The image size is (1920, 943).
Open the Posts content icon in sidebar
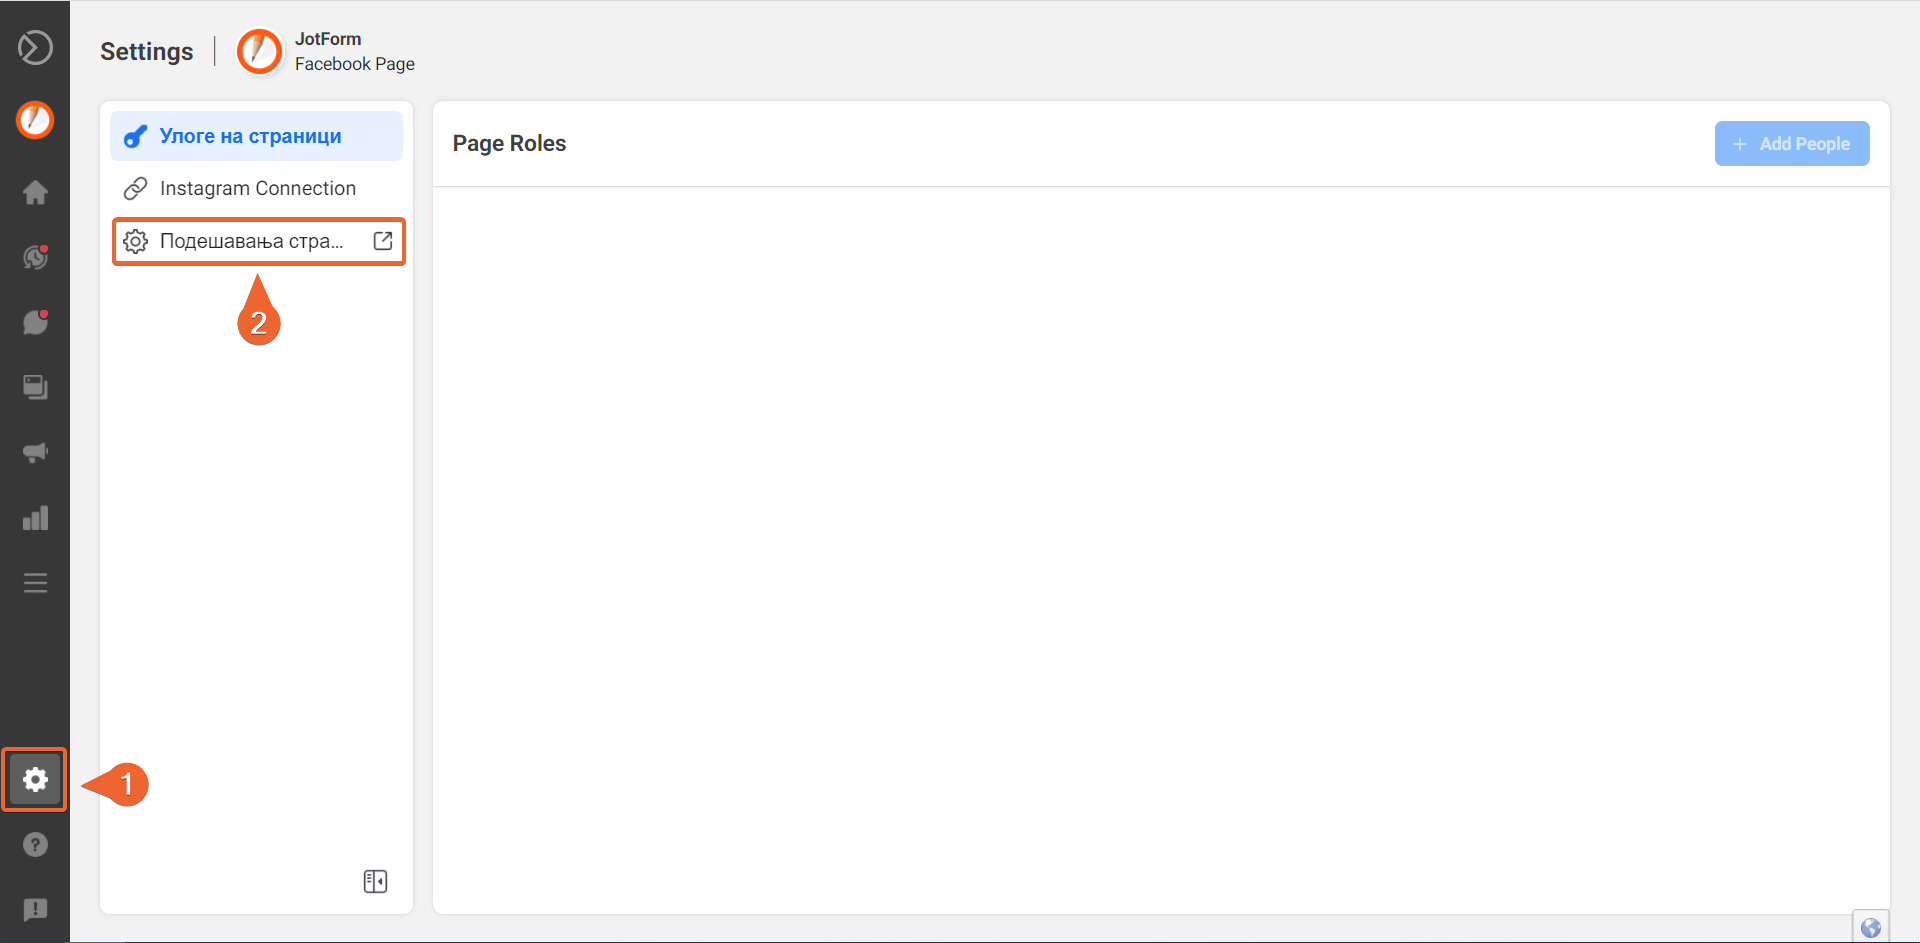pyautogui.click(x=35, y=387)
